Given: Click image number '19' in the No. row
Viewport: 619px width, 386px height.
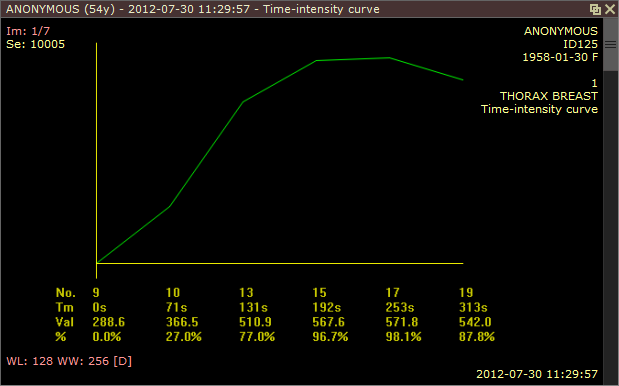Looking at the screenshot, I should 466,292.
